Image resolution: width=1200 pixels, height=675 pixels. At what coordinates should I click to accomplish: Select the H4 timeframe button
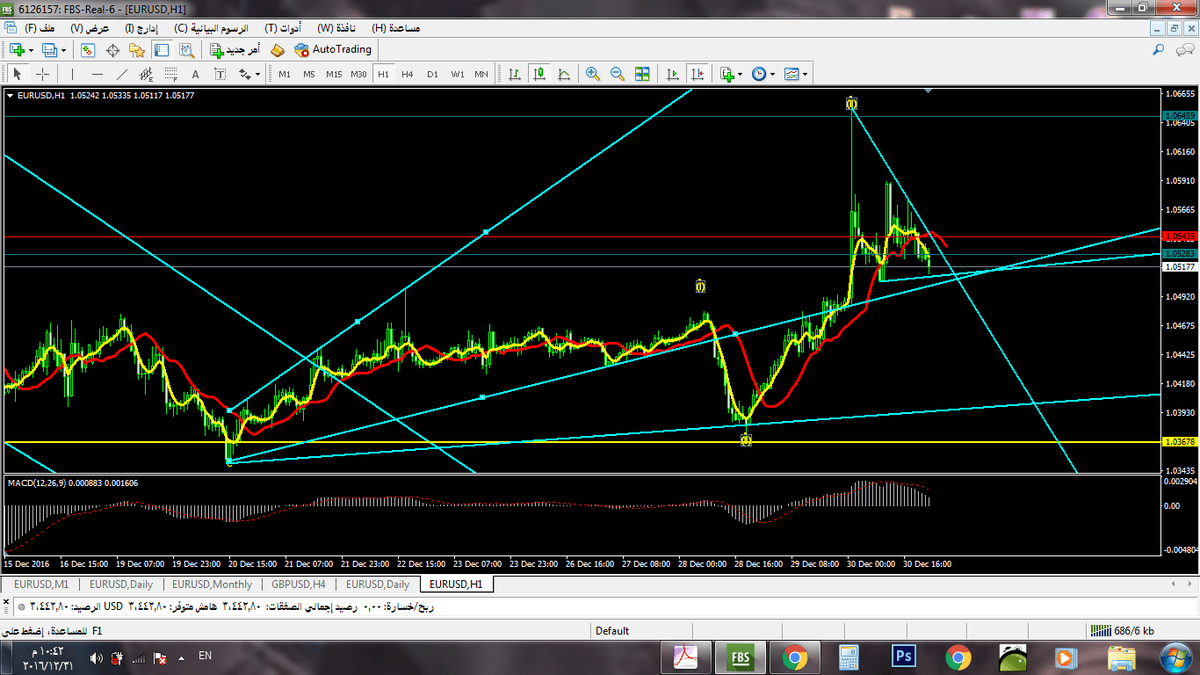pos(407,74)
